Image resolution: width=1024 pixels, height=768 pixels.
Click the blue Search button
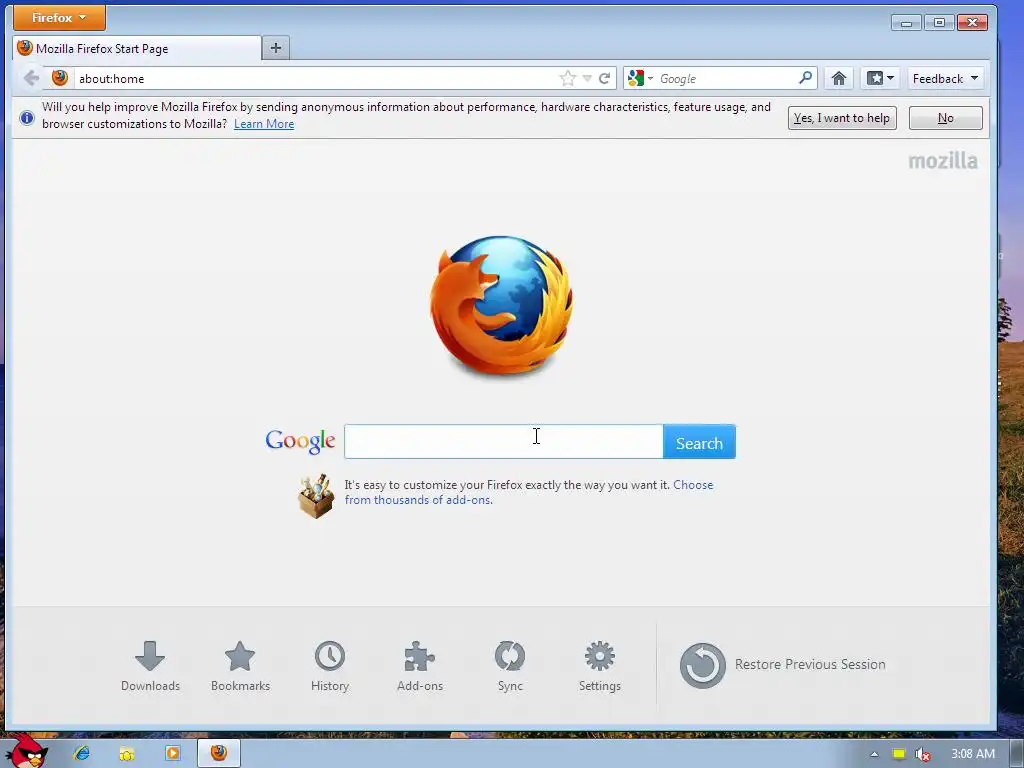pyautogui.click(x=699, y=442)
